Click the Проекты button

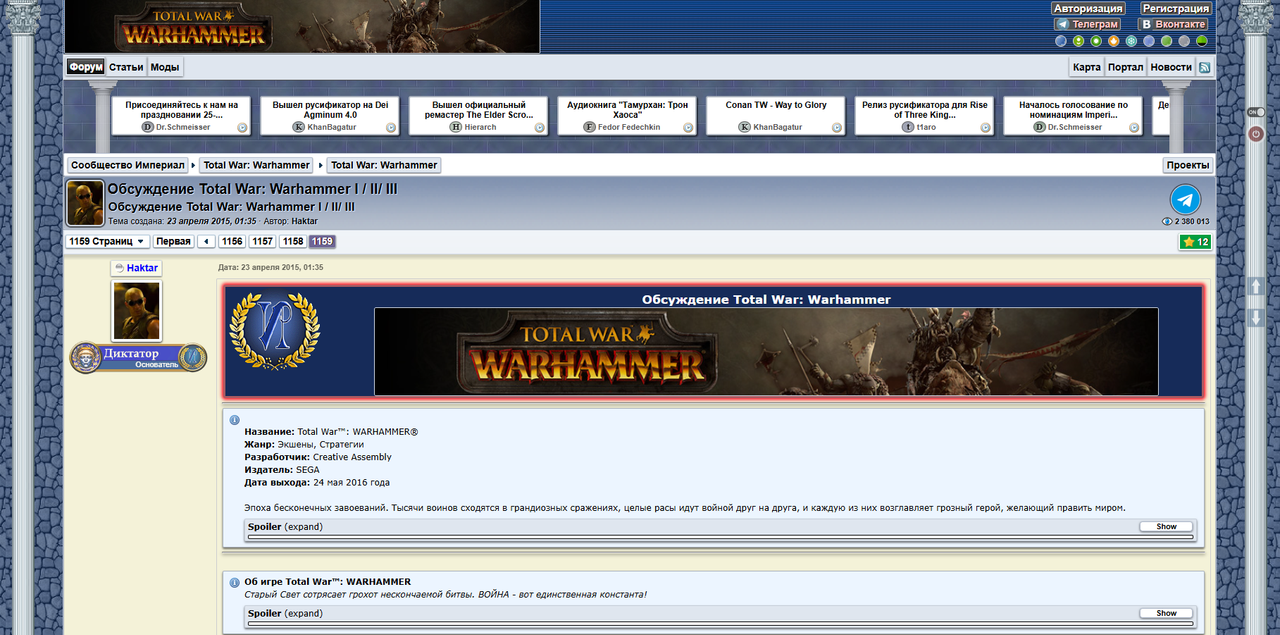pyautogui.click(x=1188, y=165)
